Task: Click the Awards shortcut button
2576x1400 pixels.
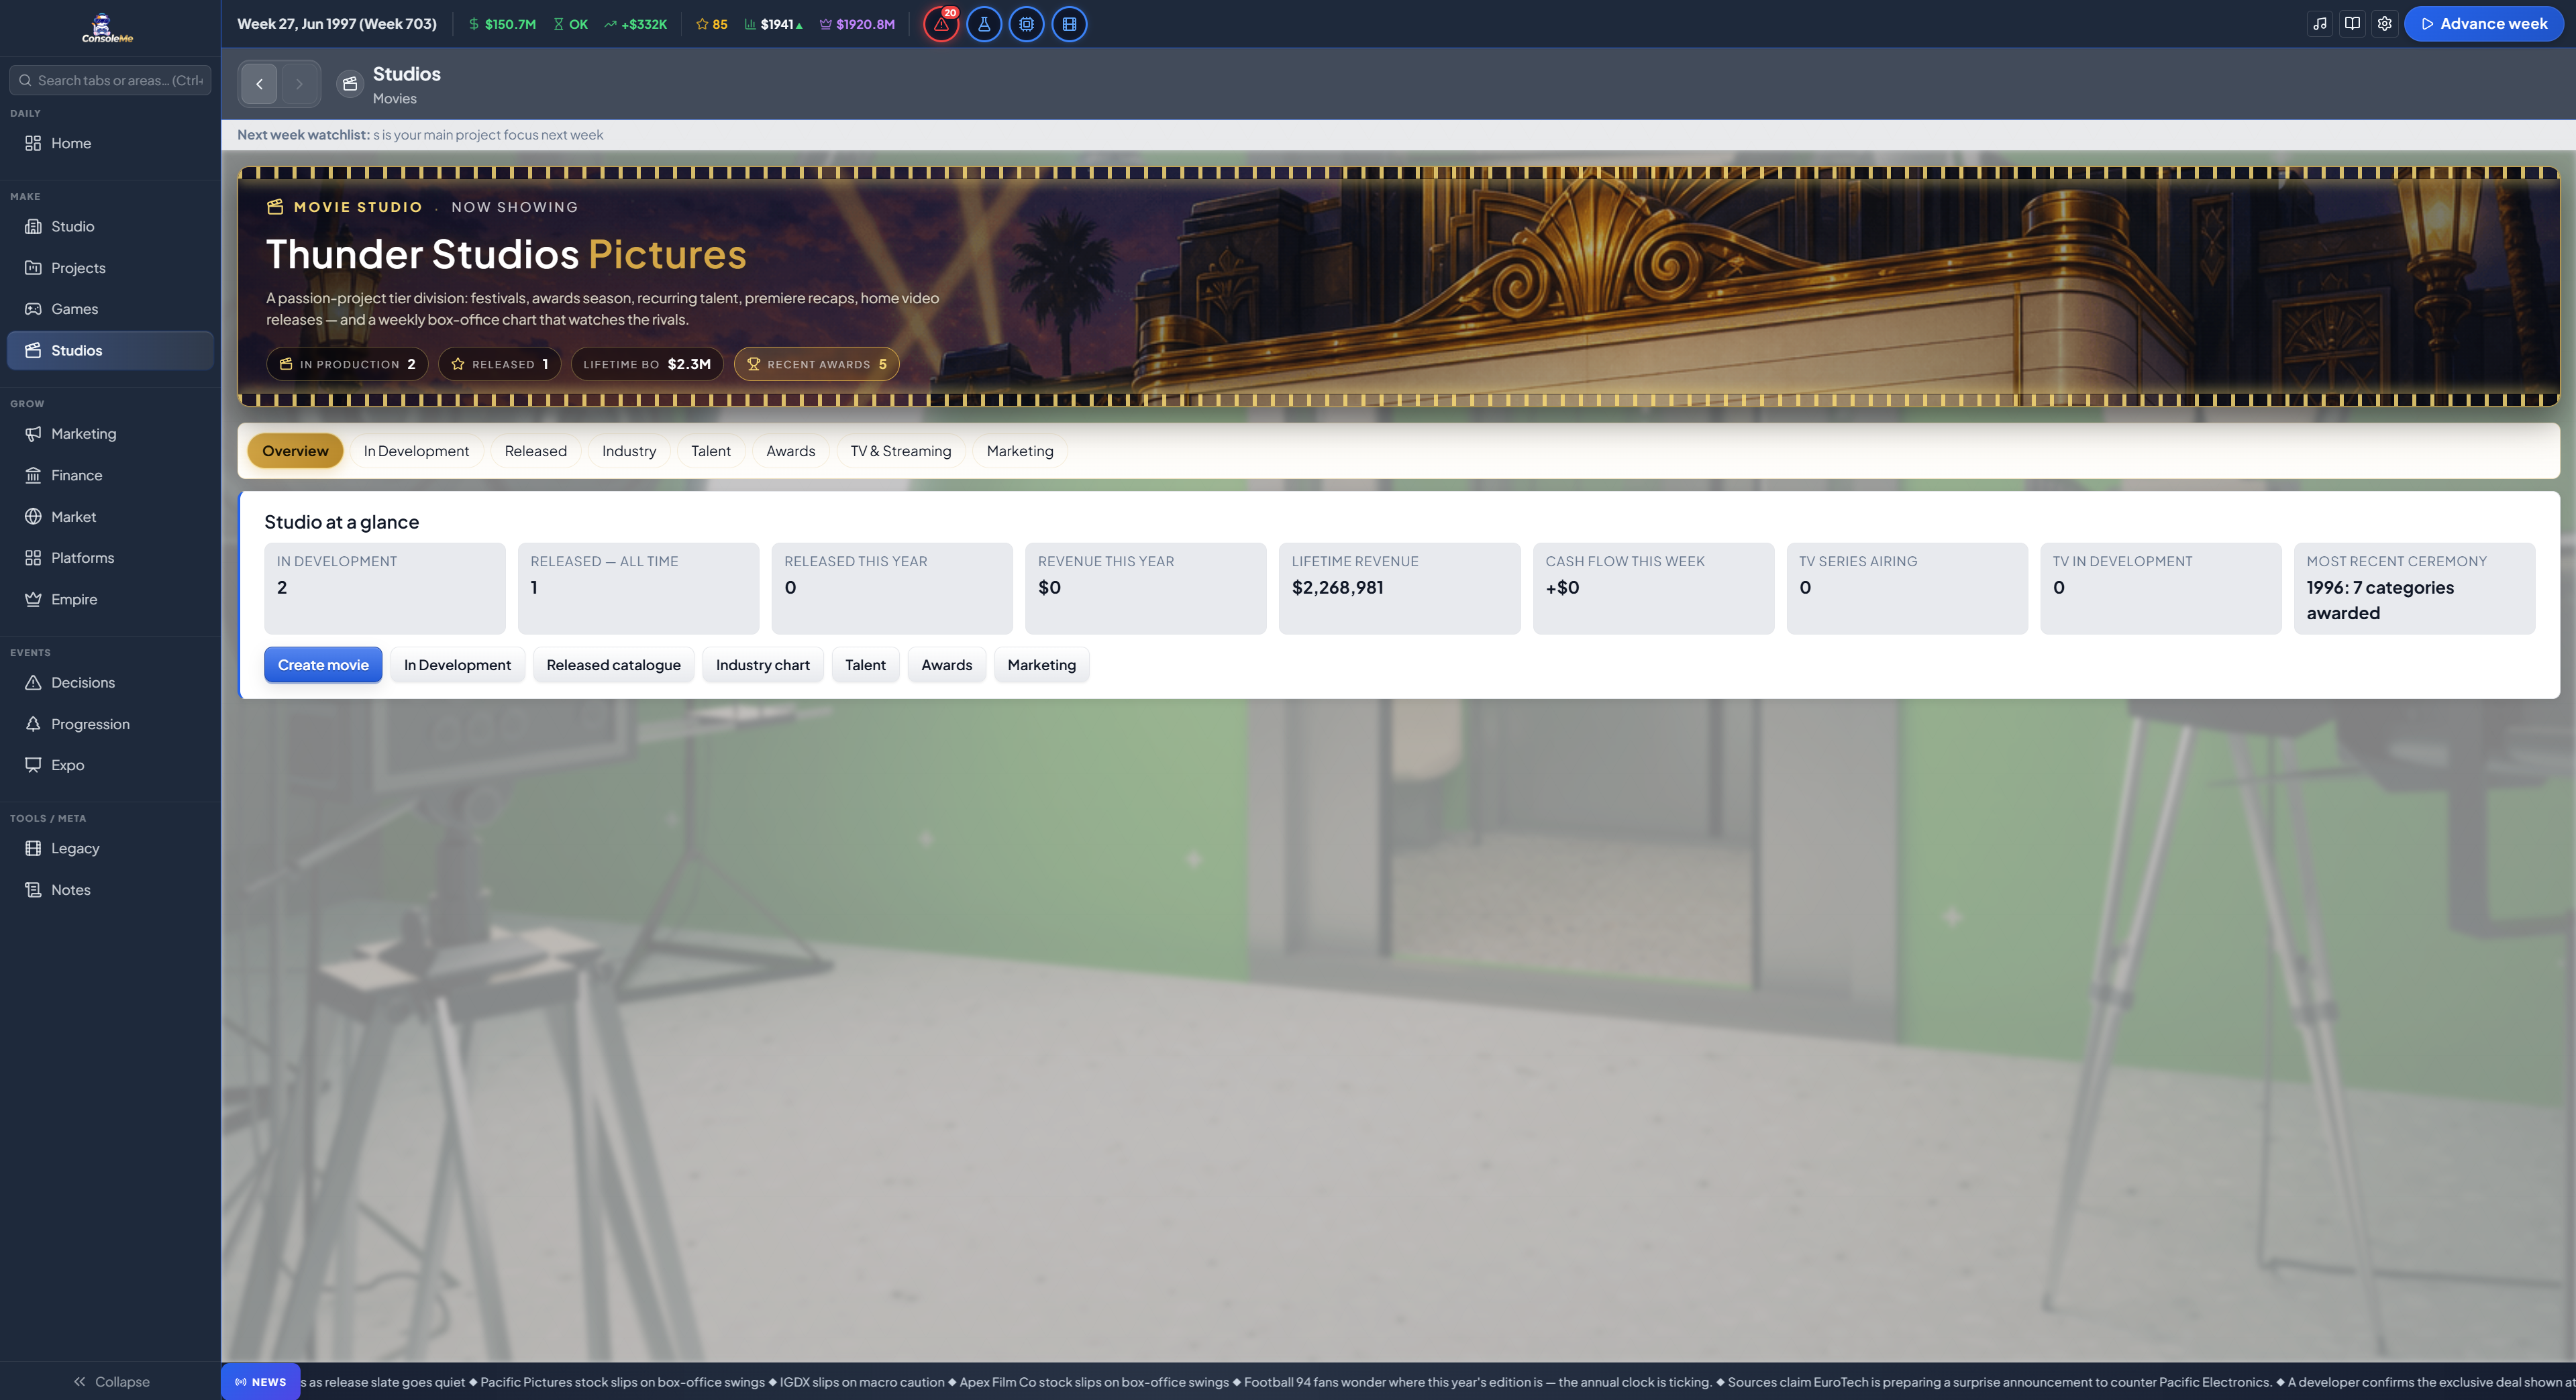Action: point(947,665)
